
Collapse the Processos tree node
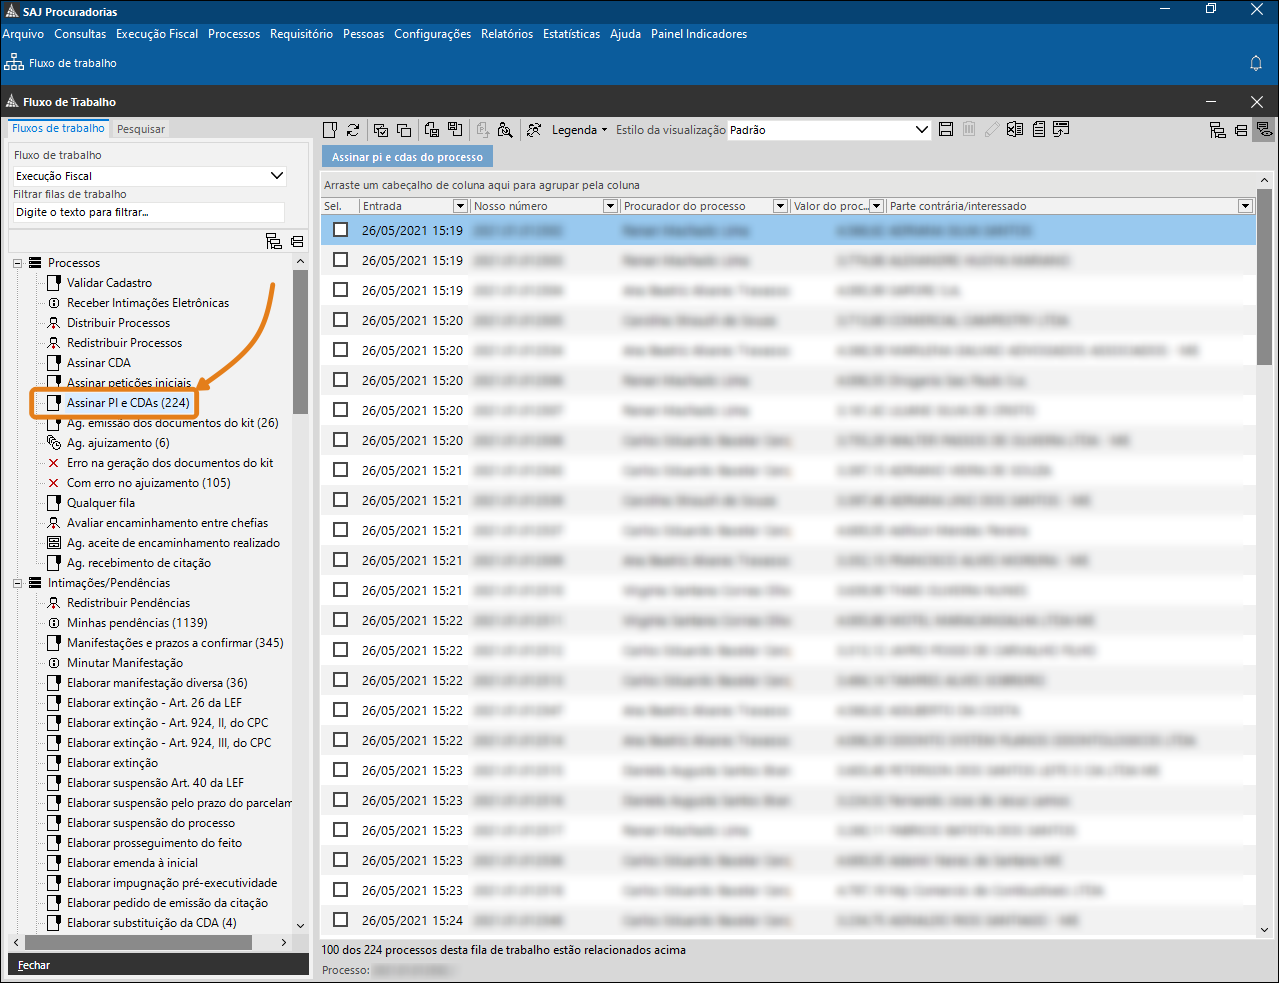18,263
